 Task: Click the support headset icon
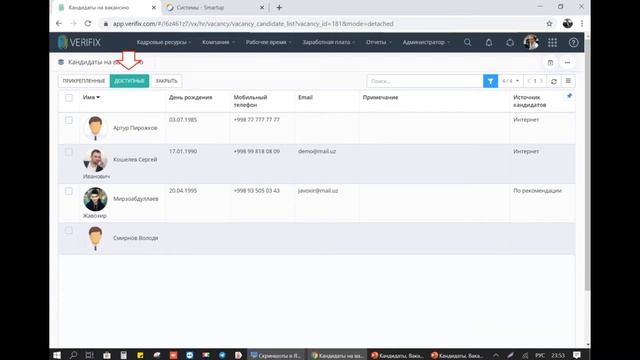(x=510, y=42)
